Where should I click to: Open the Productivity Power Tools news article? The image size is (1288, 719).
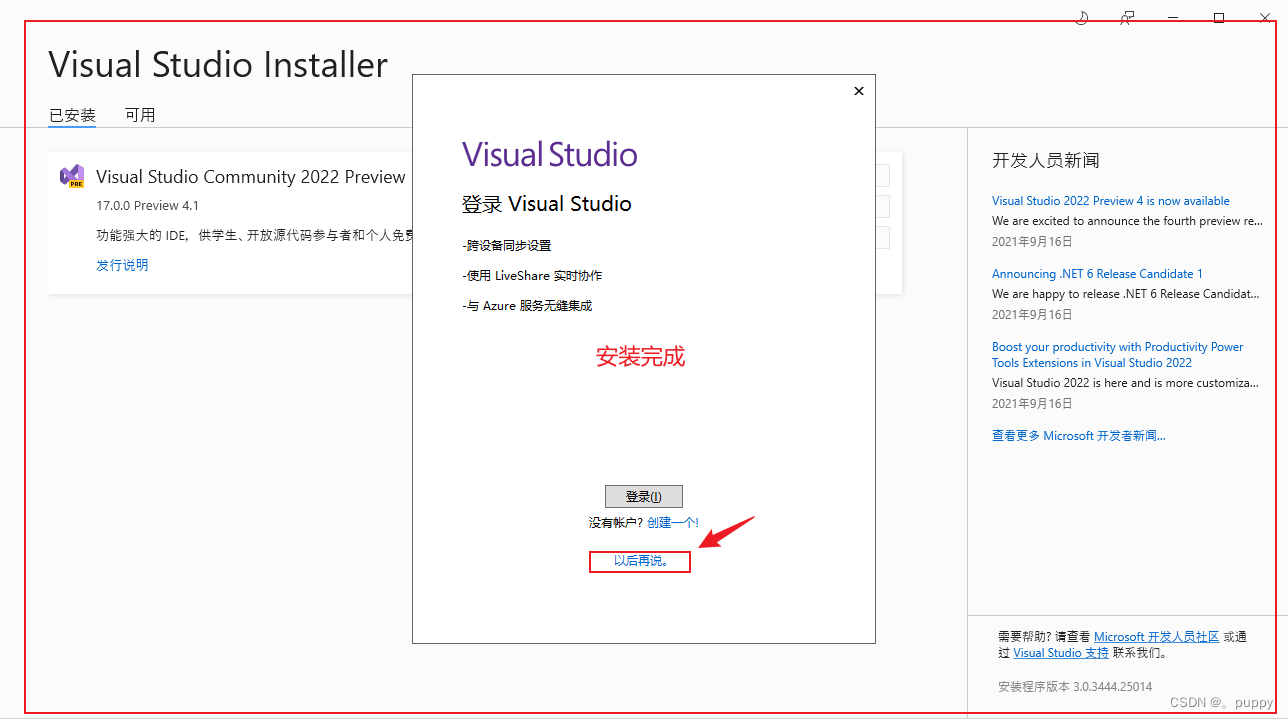[1117, 354]
